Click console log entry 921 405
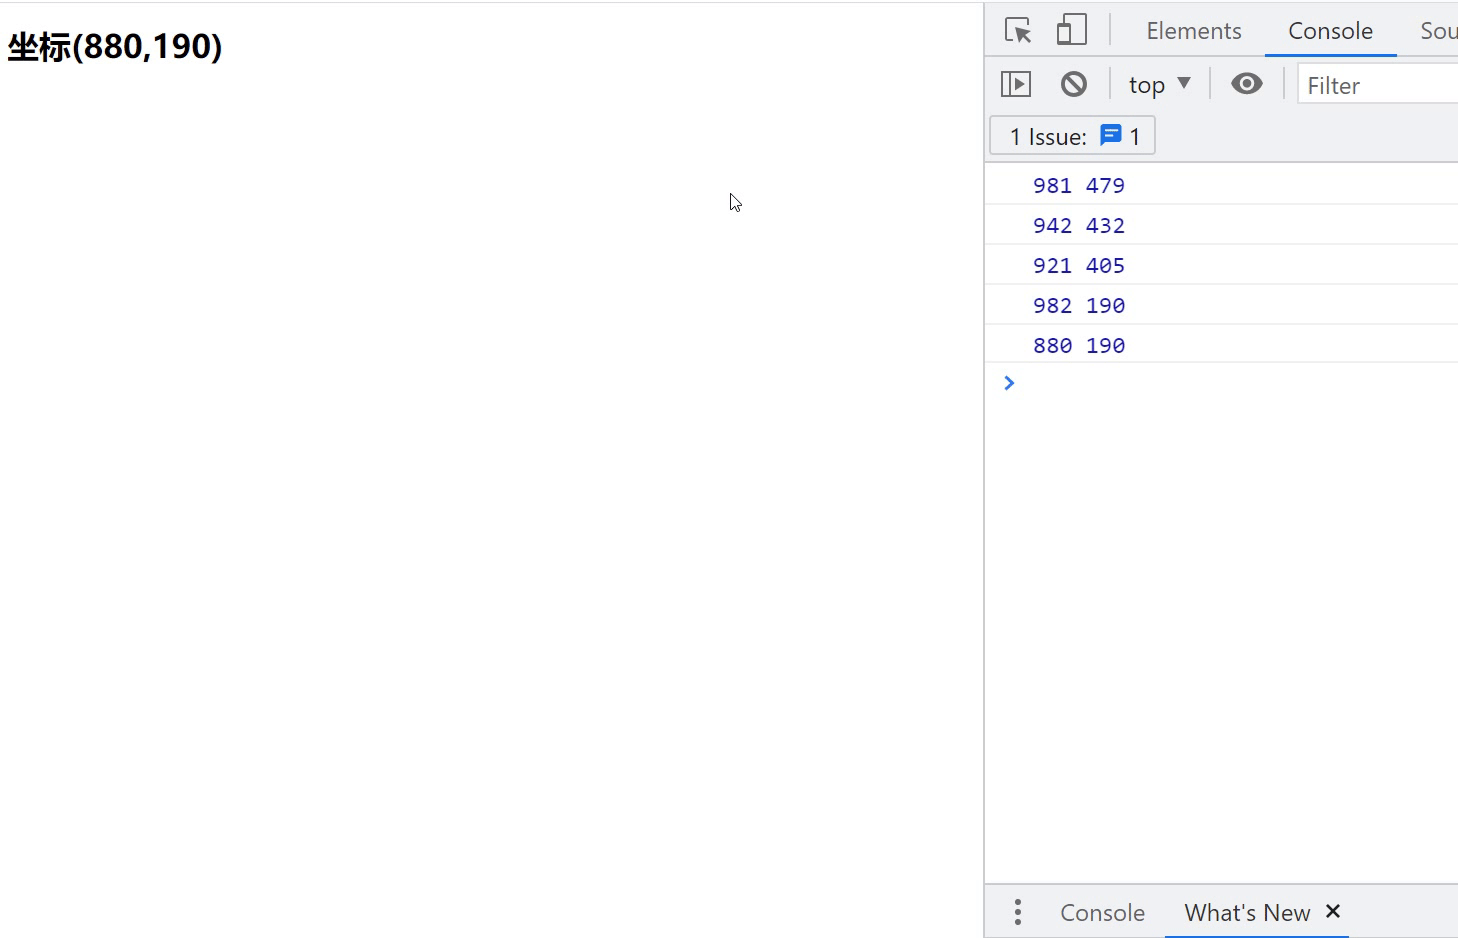 tap(1079, 265)
